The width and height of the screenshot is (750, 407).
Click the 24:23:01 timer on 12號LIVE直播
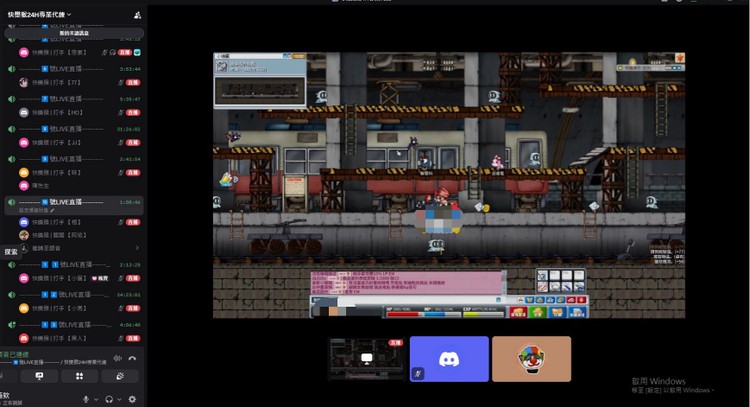[129, 295]
